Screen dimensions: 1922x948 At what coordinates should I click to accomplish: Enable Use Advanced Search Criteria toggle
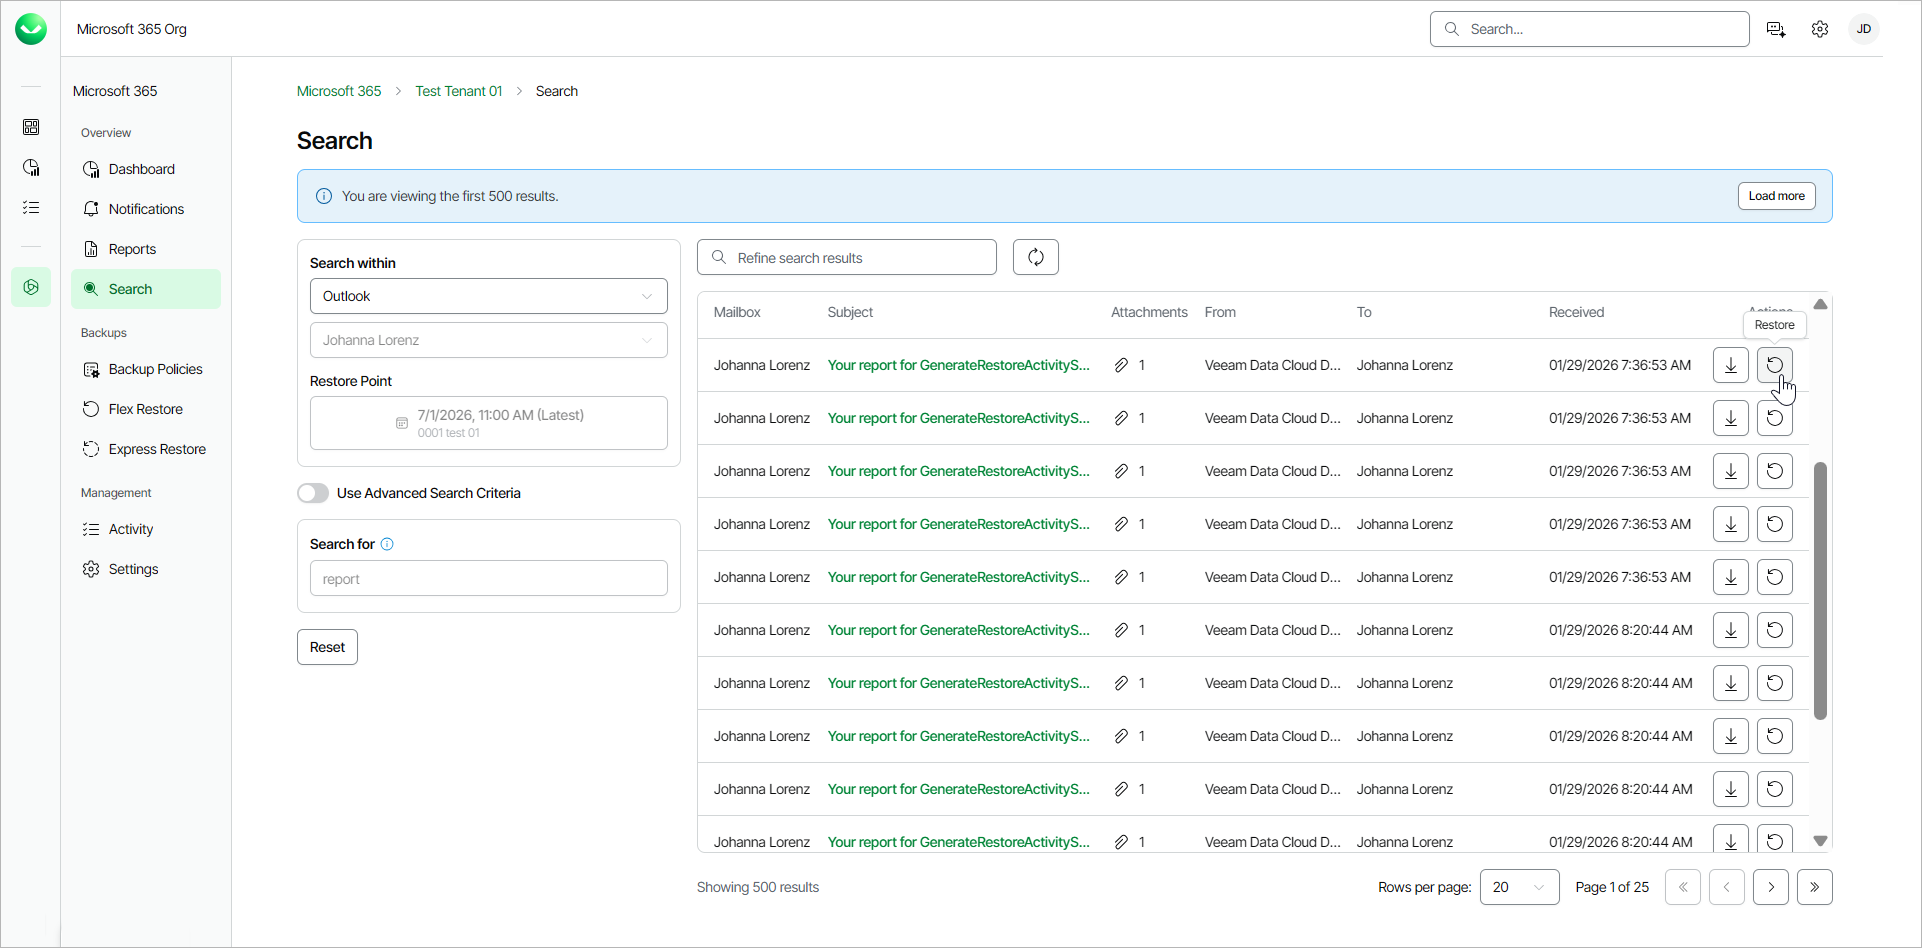click(x=313, y=493)
